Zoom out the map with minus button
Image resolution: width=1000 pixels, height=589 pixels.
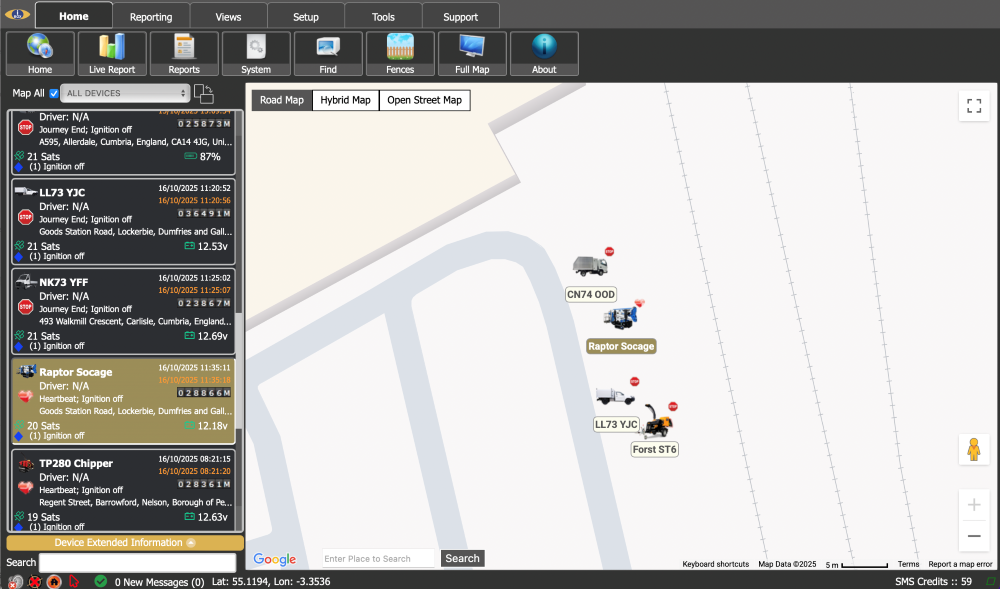point(974,536)
